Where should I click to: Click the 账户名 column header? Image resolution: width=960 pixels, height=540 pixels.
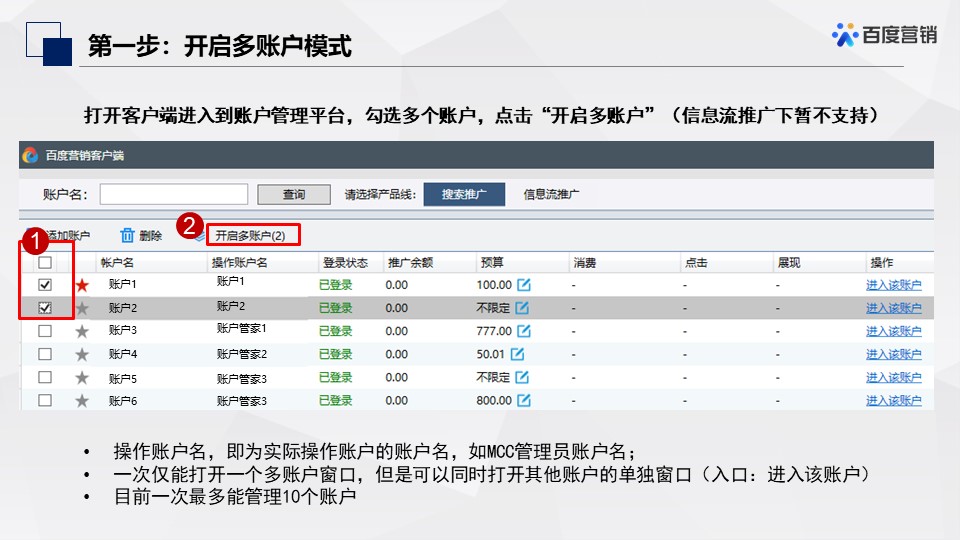click(117, 263)
